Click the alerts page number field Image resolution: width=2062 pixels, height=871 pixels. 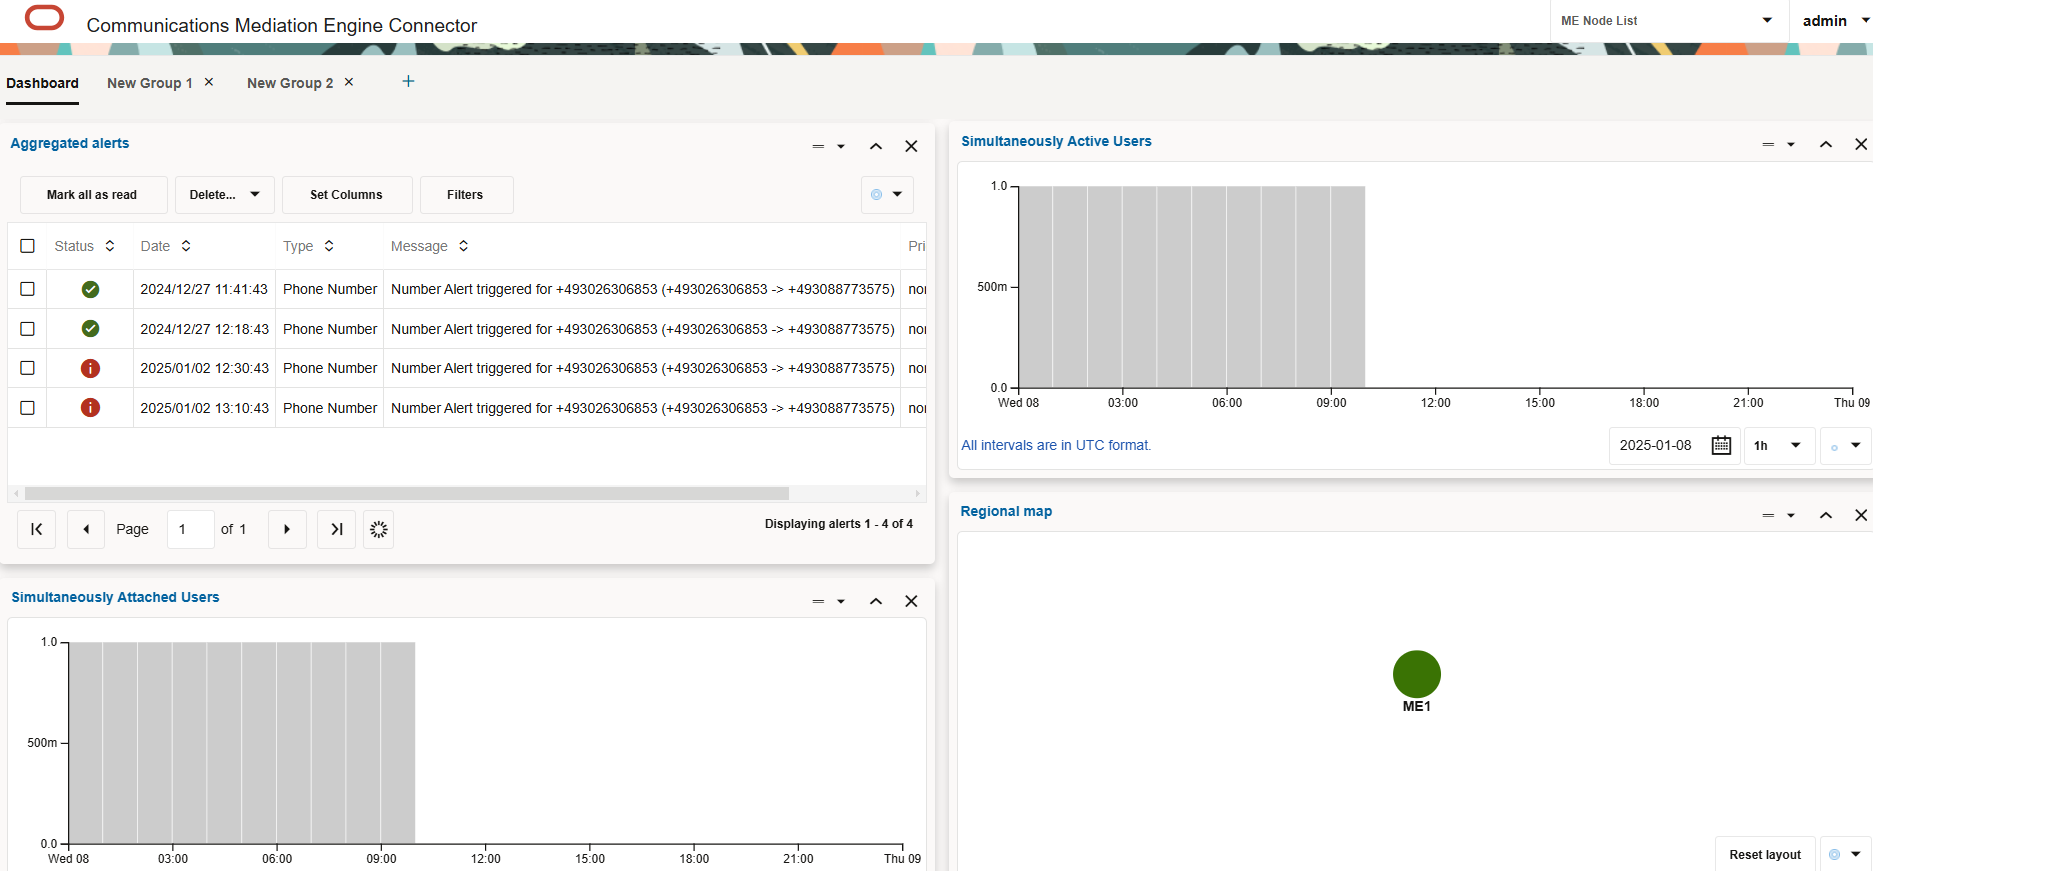pyautogui.click(x=190, y=529)
